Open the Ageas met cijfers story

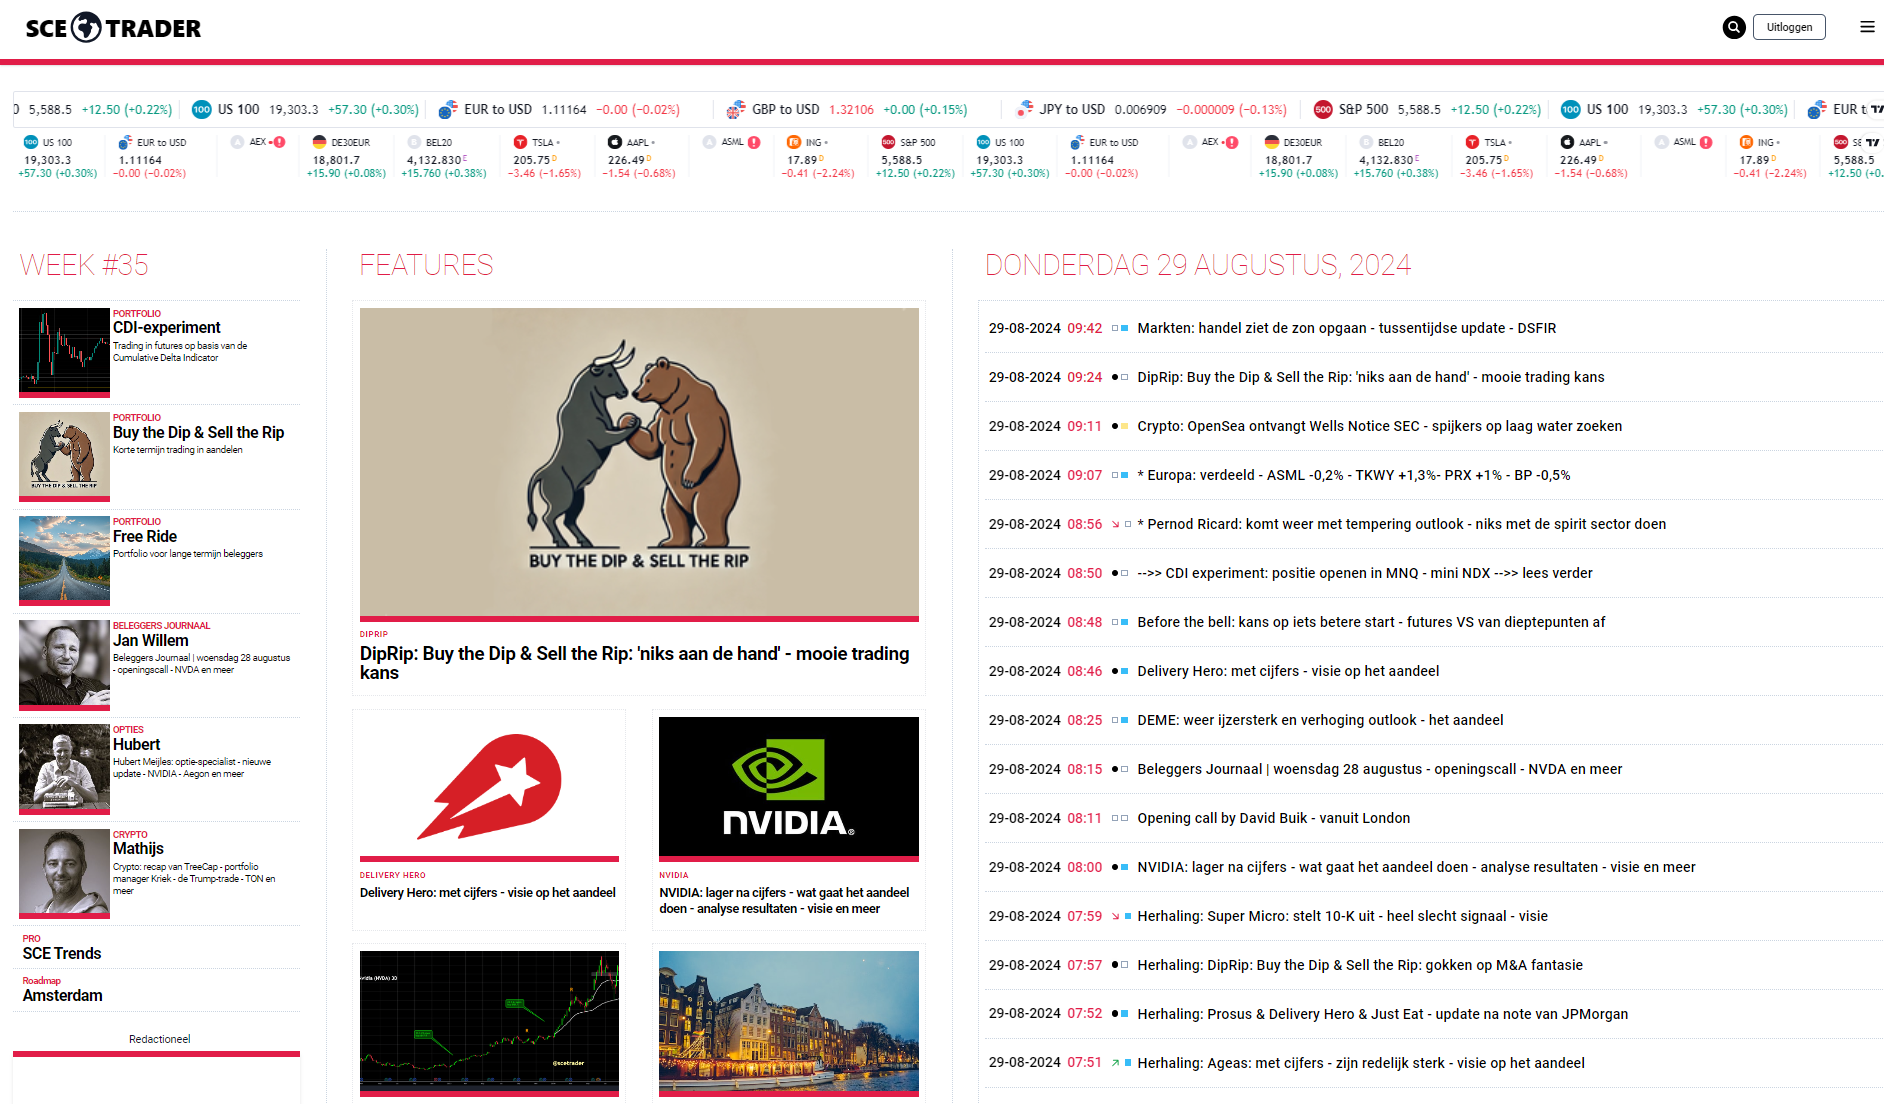(x=1361, y=1063)
